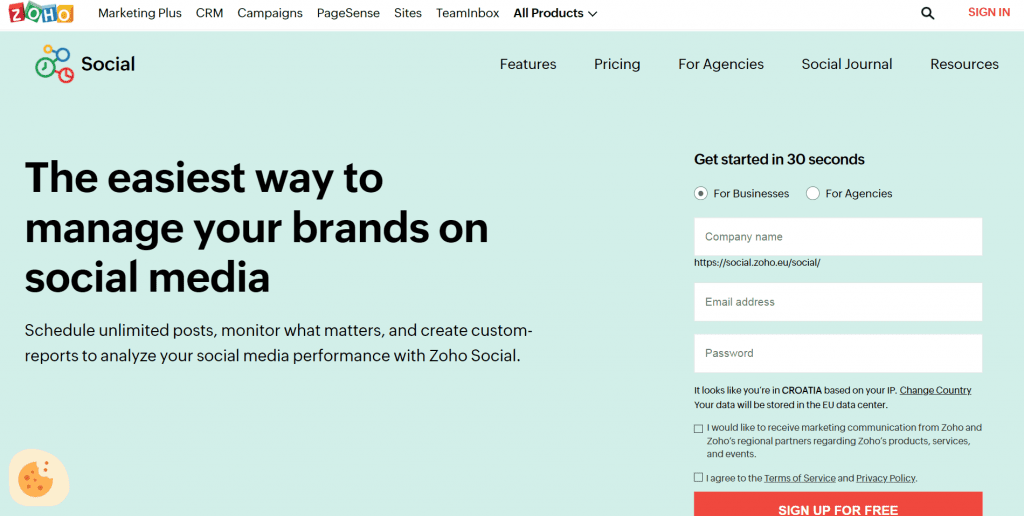Tick the Terms of Service agreement checkbox

tap(699, 478)
